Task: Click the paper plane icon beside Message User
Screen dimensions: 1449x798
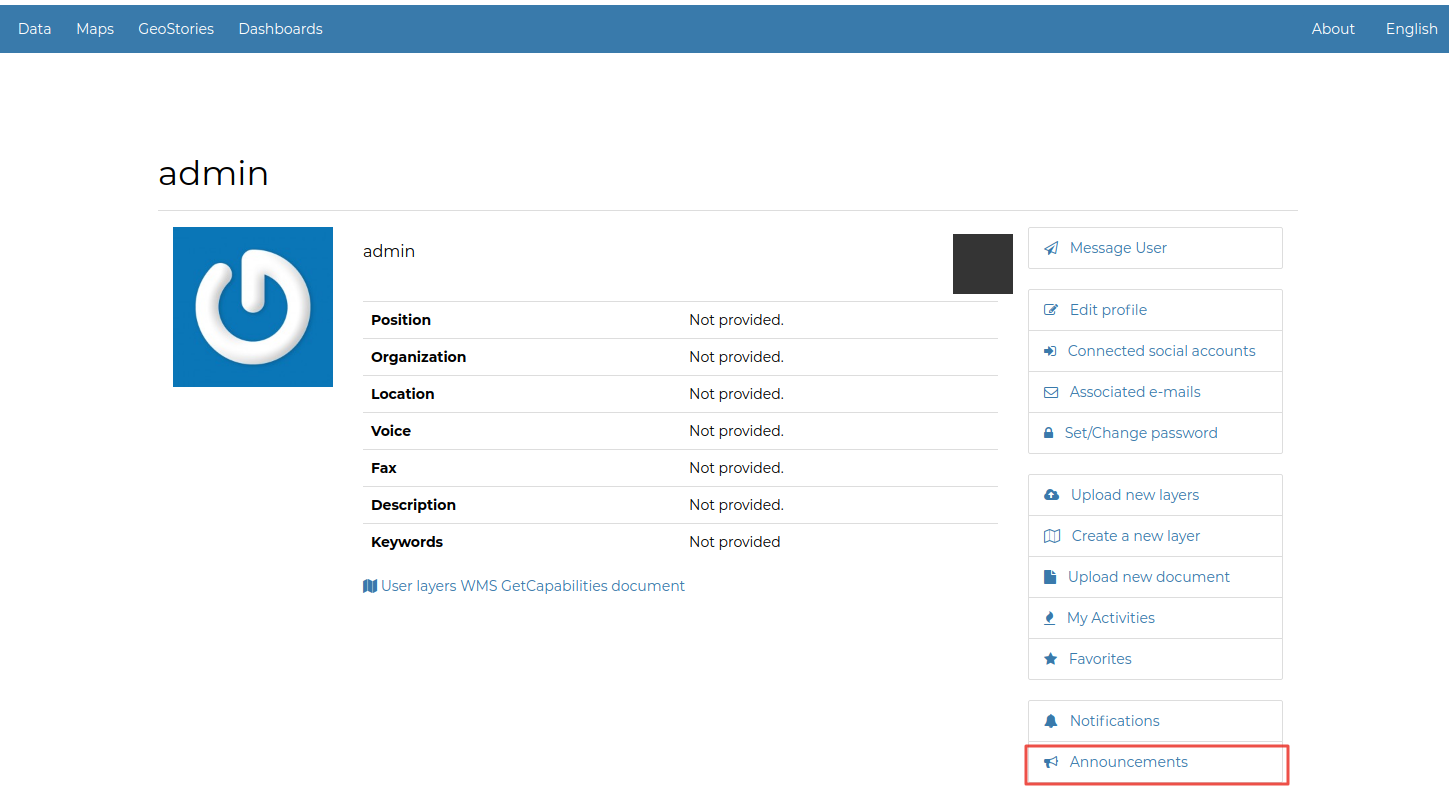Action: coord(1051,248)
